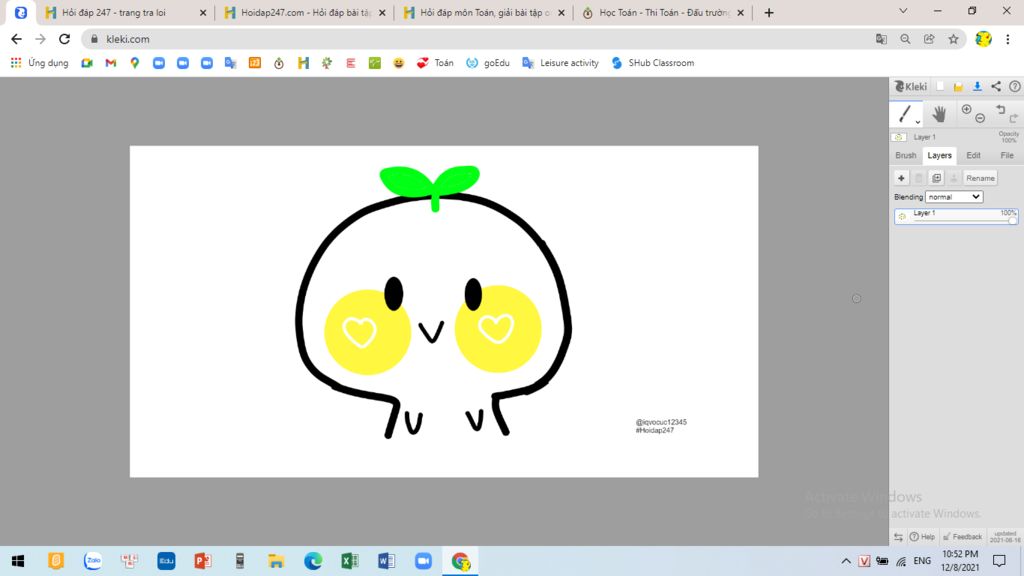Screen dimensions: 1024x576
Task: Open the brush tool dropdown arrow
Action: tap(918, 122)
